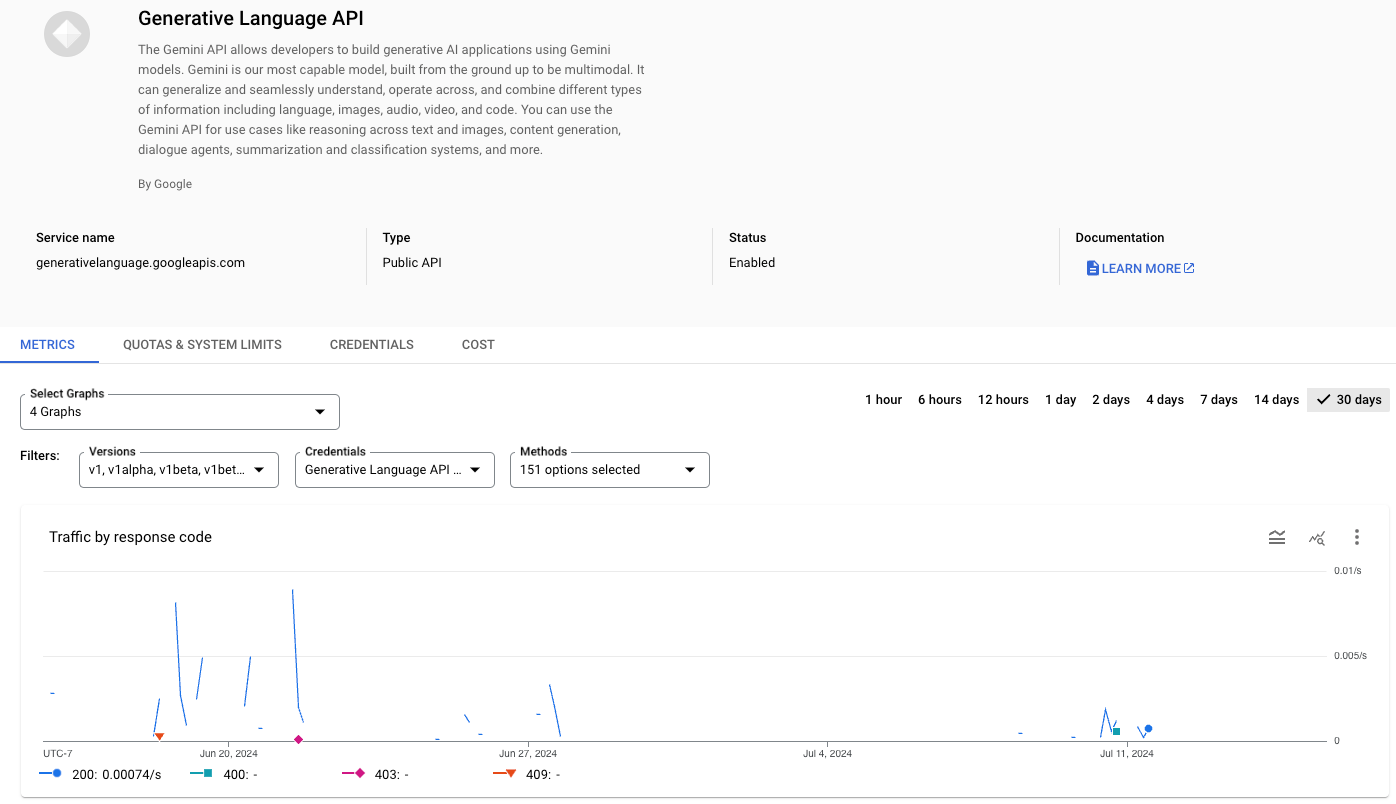
Task: Open the Credentials filter dropdown
Action: point(394,470)
